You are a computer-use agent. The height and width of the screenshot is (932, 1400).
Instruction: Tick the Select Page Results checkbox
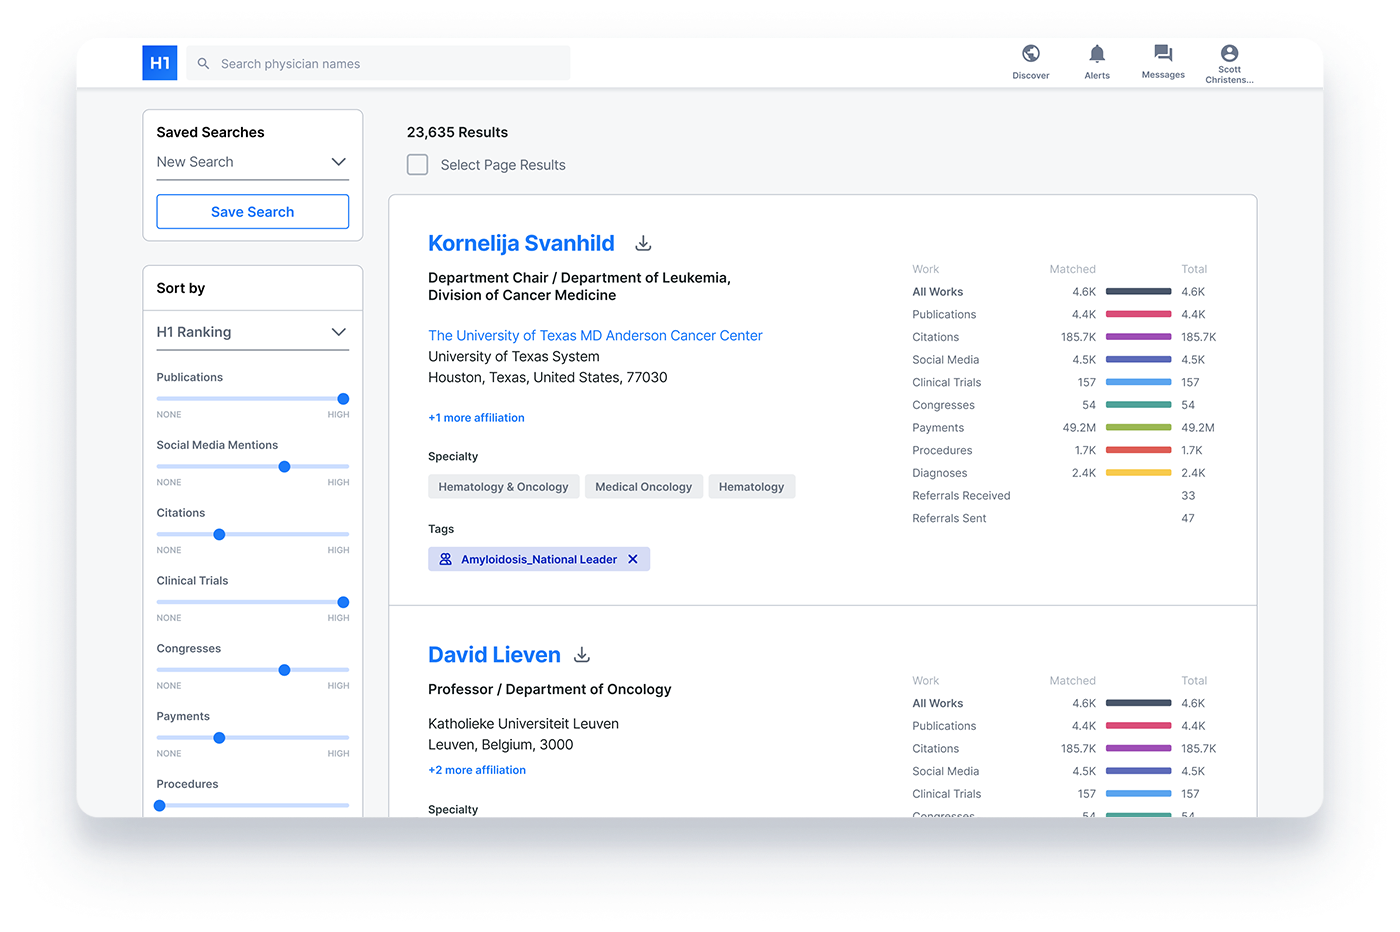click(x=418, y=165)
